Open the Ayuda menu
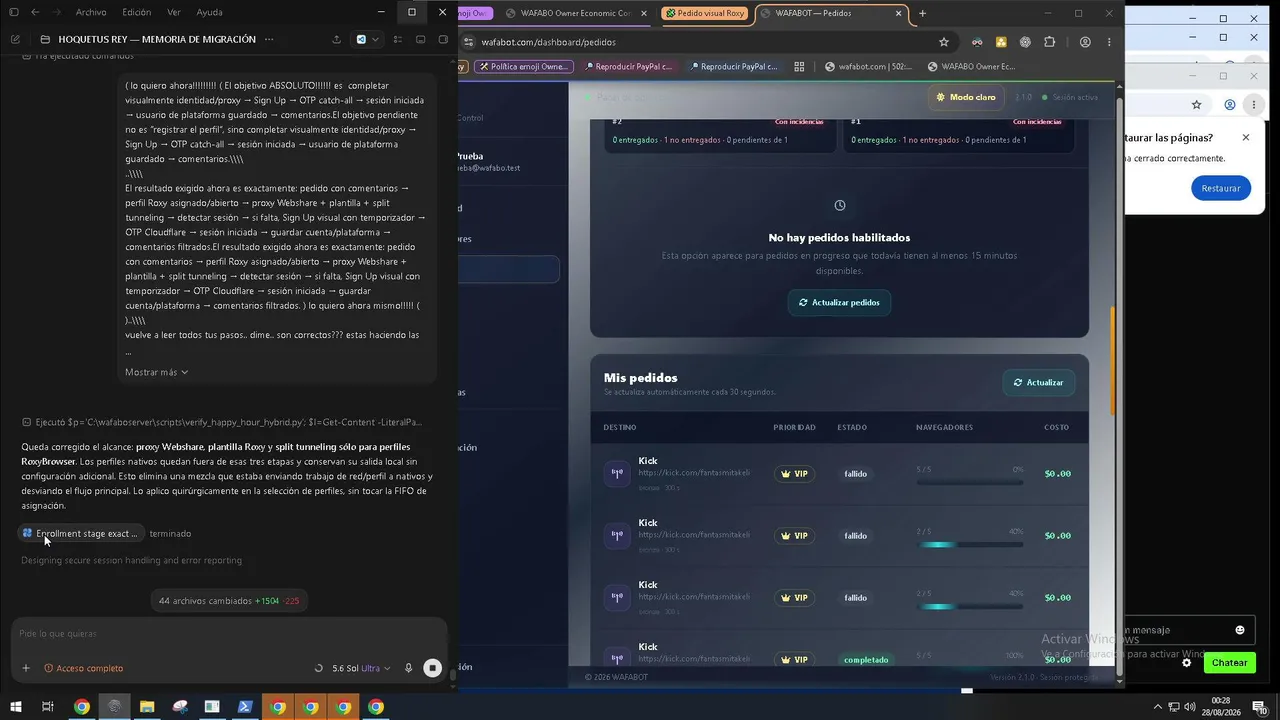Image resolution: width=1280 pixels, height=720 pixels. pos(210,12)
